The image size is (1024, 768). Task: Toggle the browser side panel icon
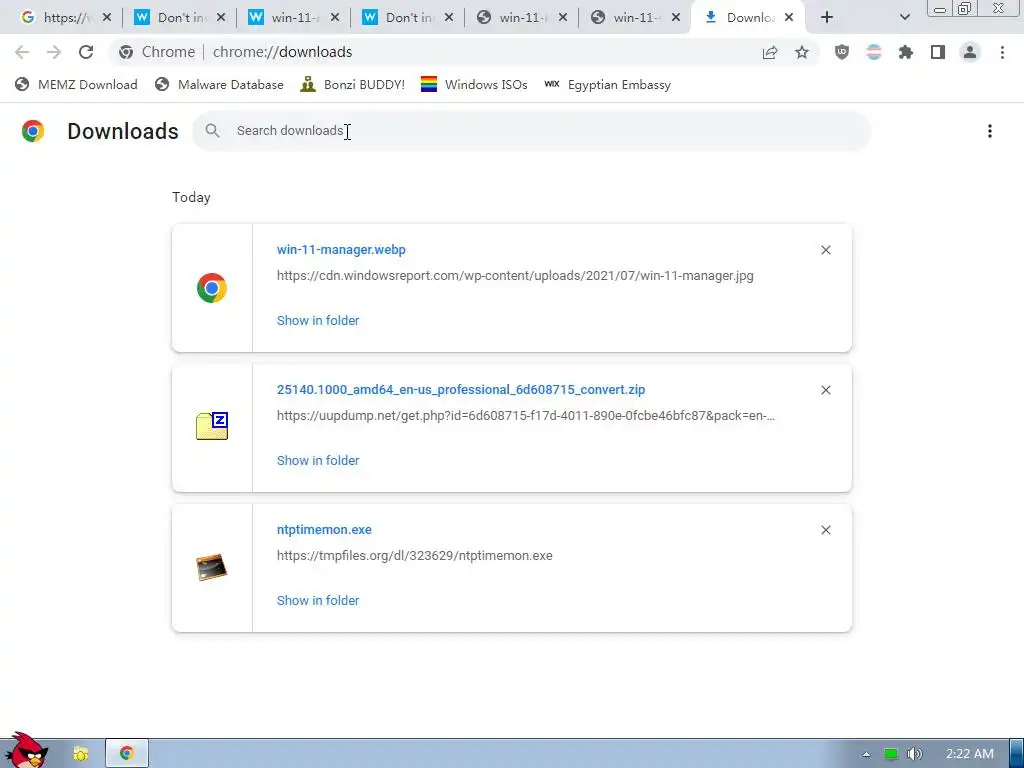938,52
